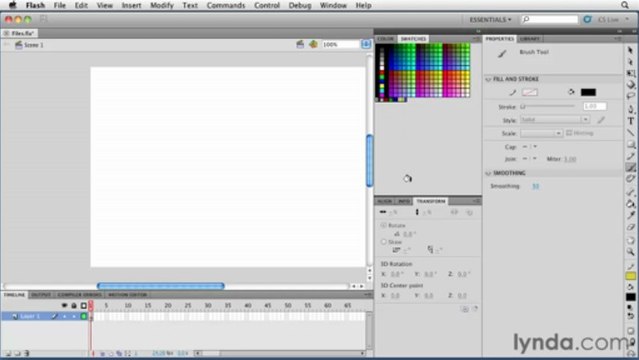Image resolution: width=639 pixels, height=360 pixels.
Task: Select the Skew radio button
Action: point(383,242)
